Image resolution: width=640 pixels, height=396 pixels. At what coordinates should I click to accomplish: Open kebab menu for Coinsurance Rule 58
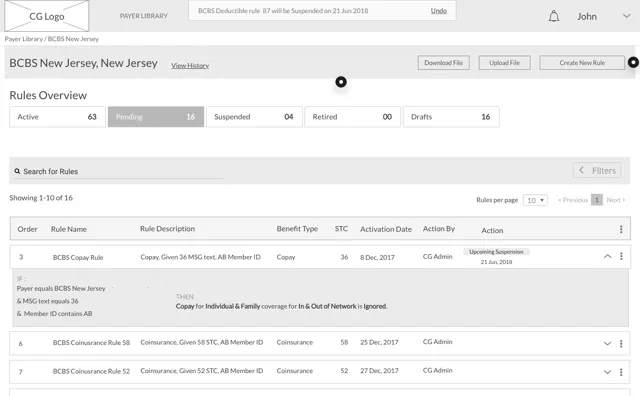[x=621, y=343]
